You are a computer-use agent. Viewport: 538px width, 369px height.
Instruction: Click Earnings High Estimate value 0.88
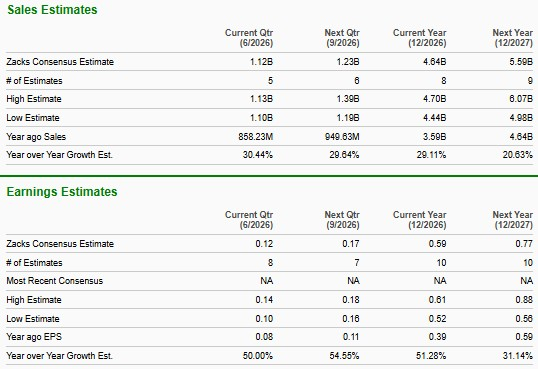pos(524,300)
